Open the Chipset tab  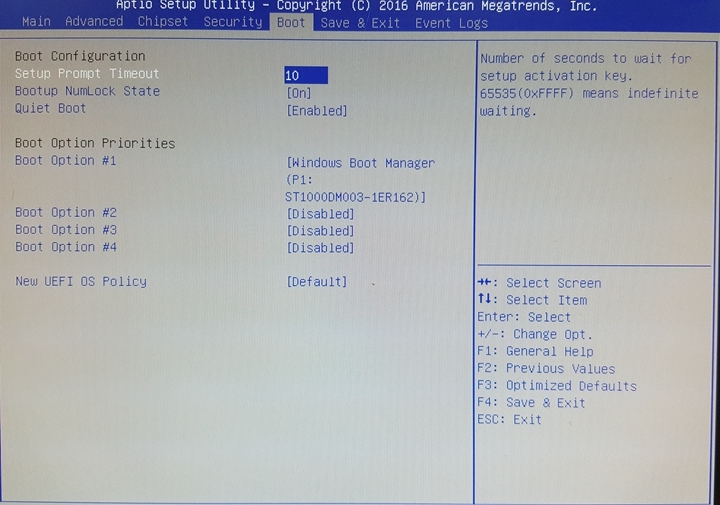tap(163, 22)
